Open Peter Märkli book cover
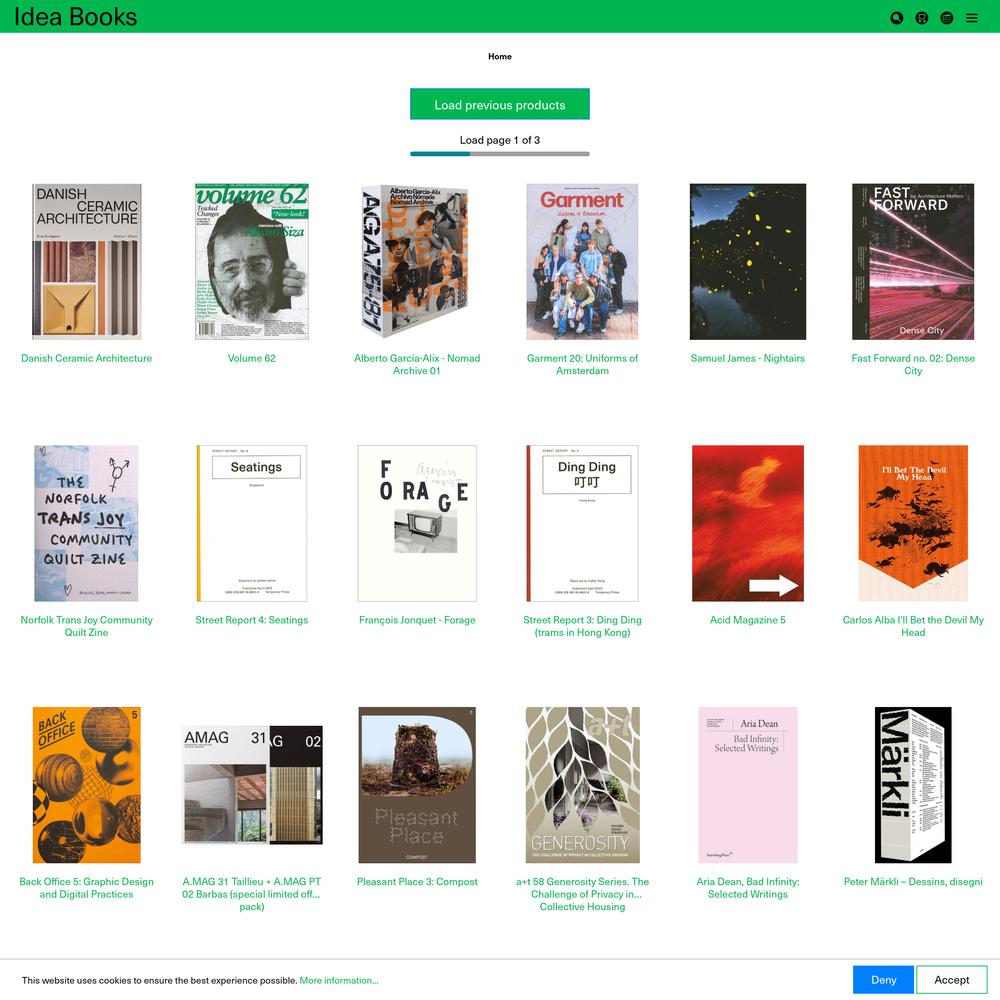Screen dimensions: 1000x1000 tap(913, 784)
